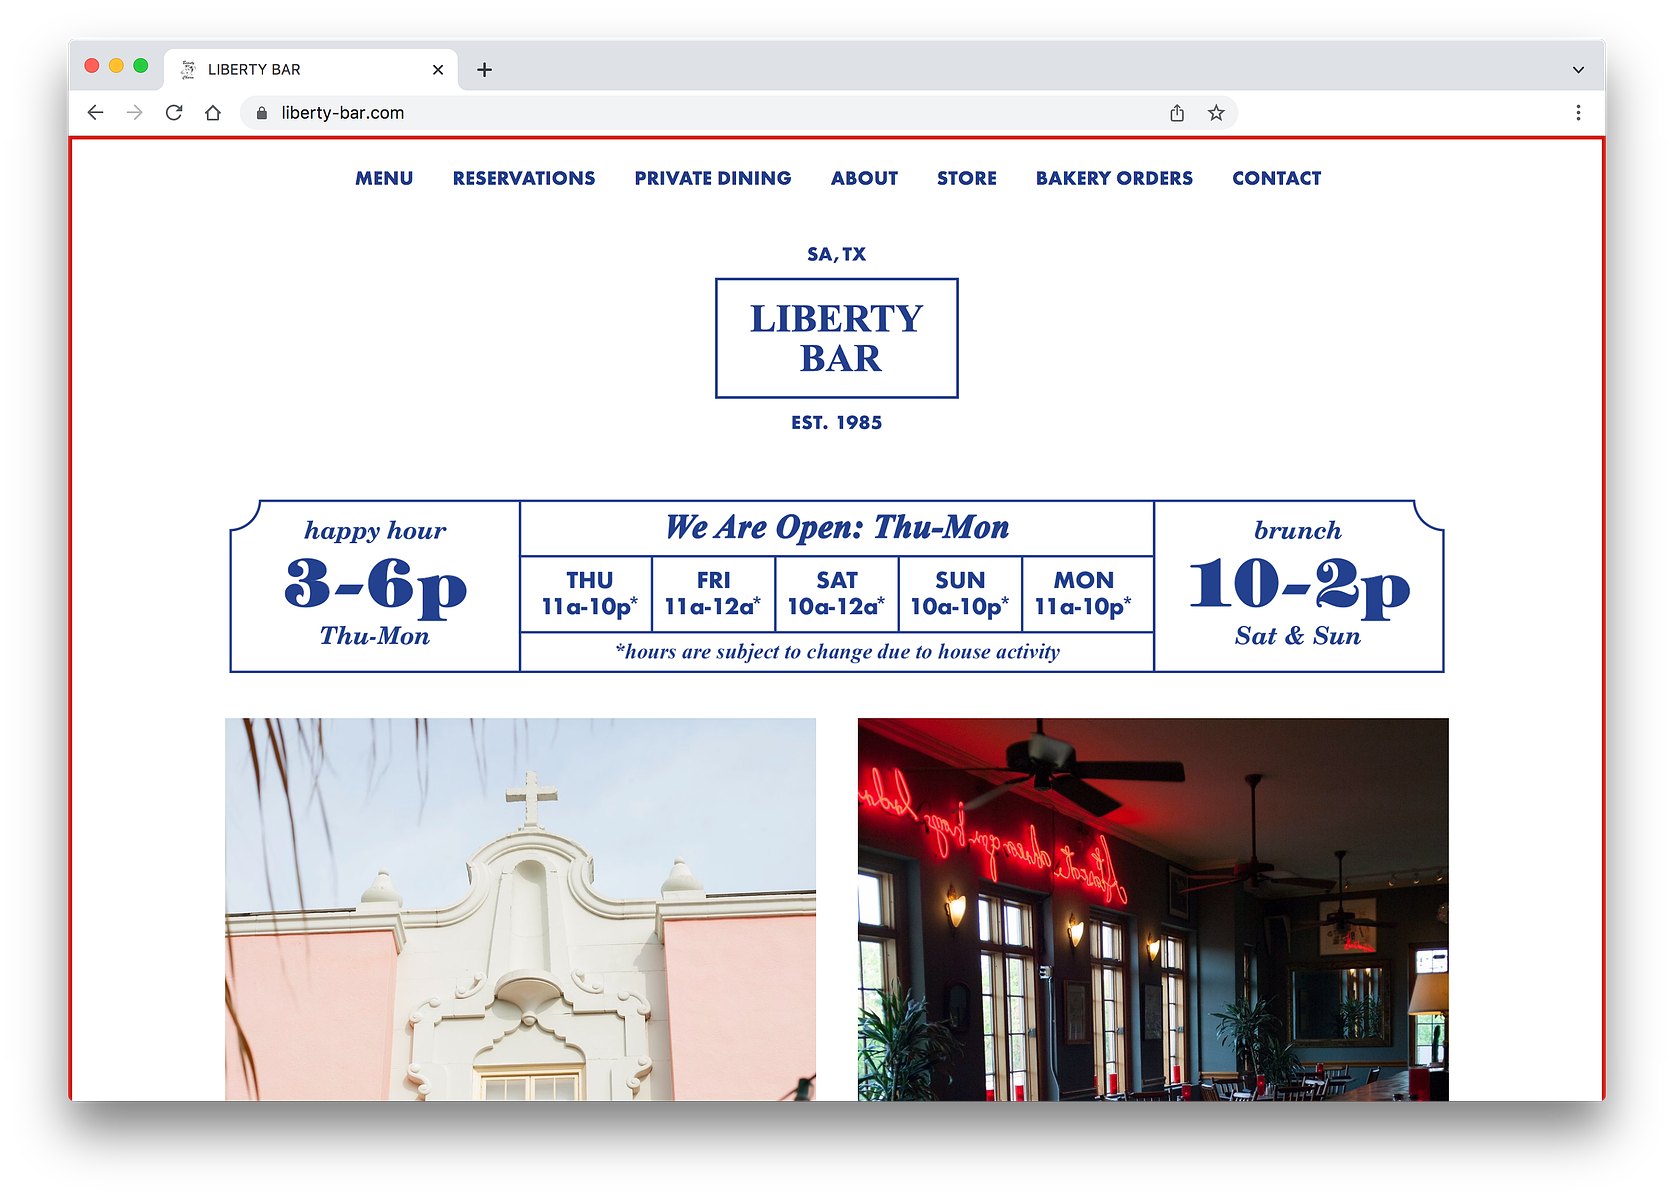Click the hours subject to change note
The width and height of the screenshot is (1674, 1199).
(837, 652)
